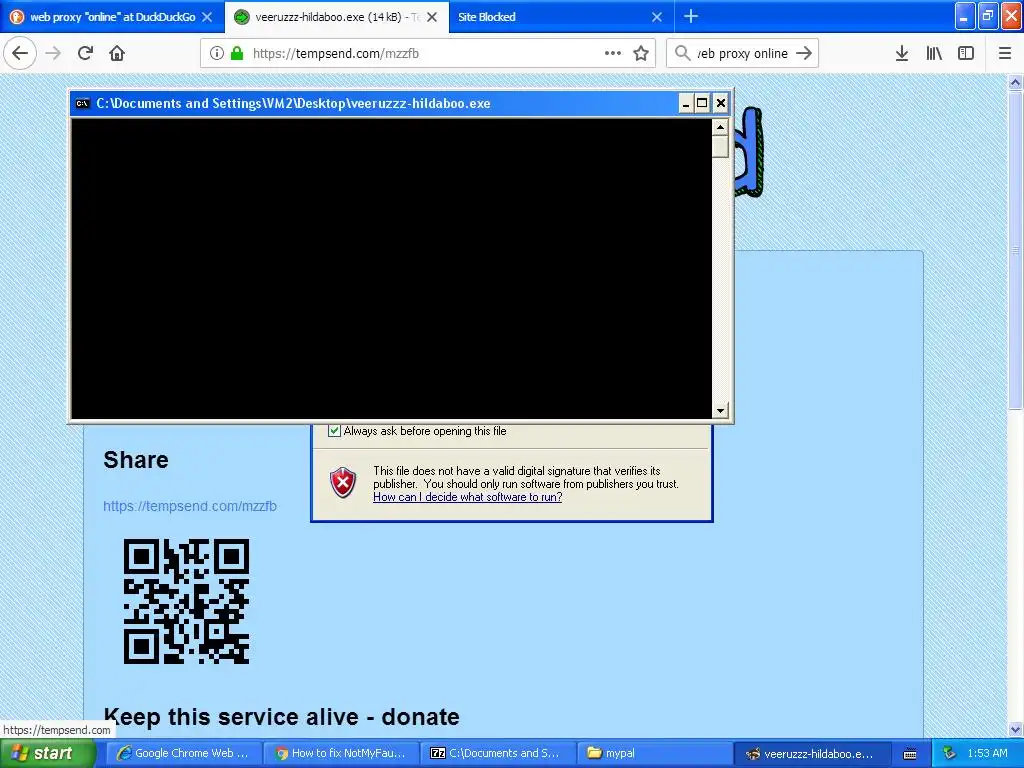
Task: Click the green padlock security icon
Action: click(x=237, y=53)
